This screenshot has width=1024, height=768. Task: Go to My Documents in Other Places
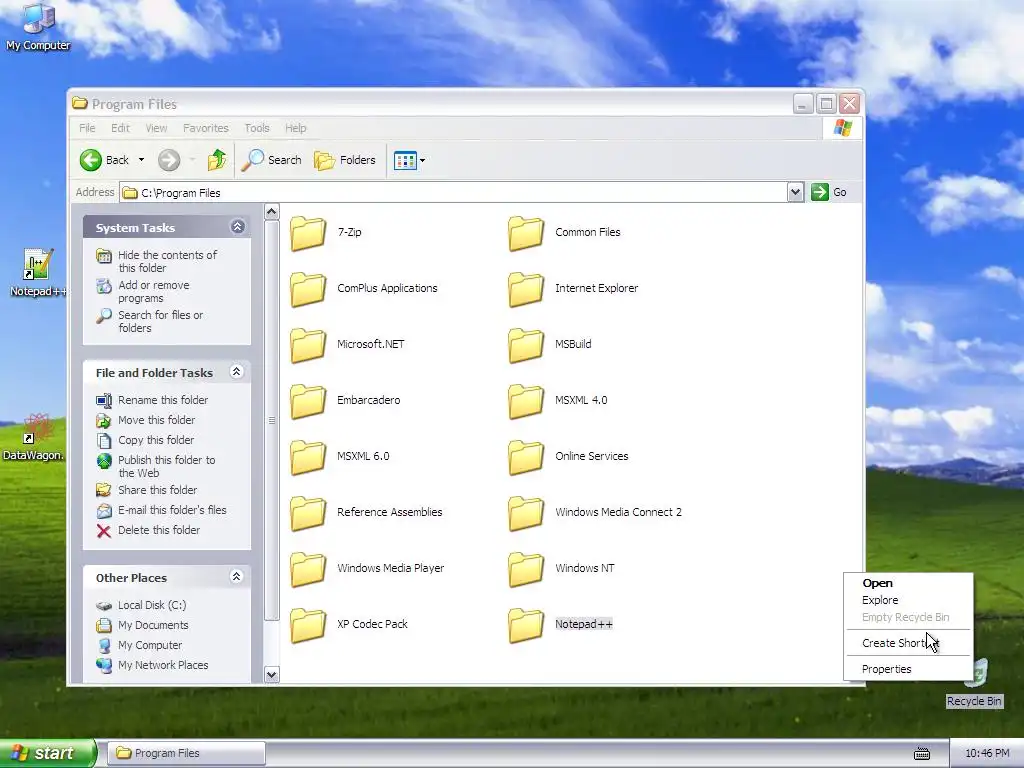(x=153, y=625)
